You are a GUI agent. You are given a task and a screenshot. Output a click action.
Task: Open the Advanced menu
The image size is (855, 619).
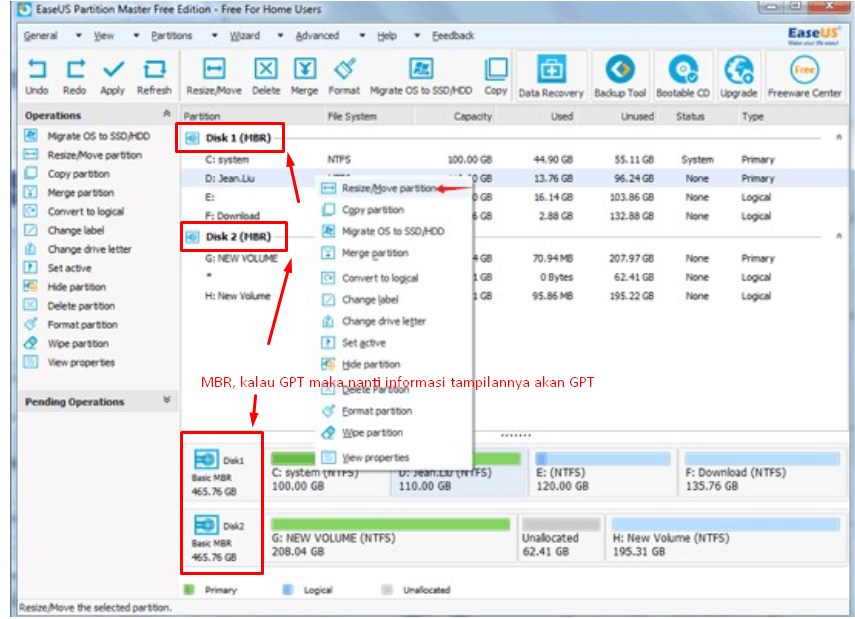pyautogui.click(x=317, y=35)
